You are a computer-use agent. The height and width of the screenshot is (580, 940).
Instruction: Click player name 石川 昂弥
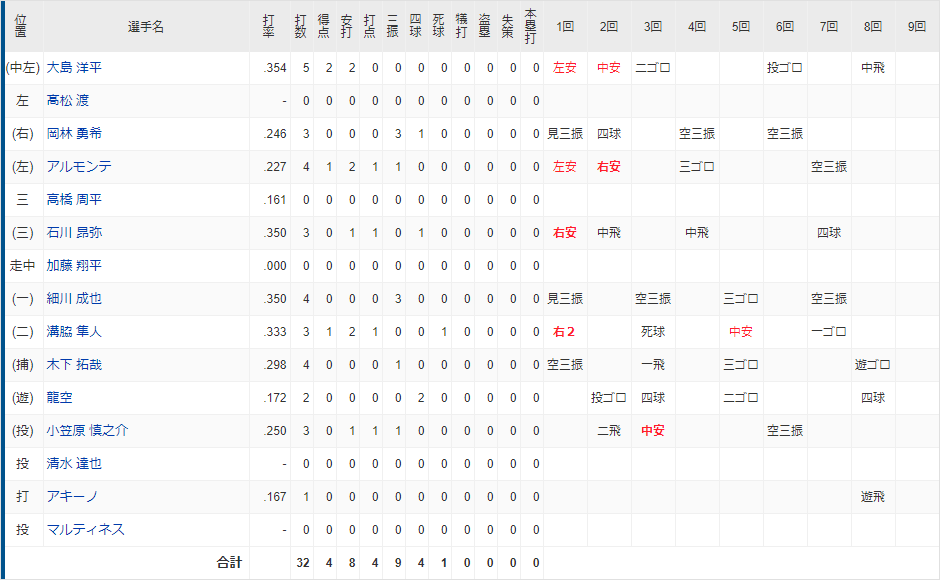[x=74, y=233]
